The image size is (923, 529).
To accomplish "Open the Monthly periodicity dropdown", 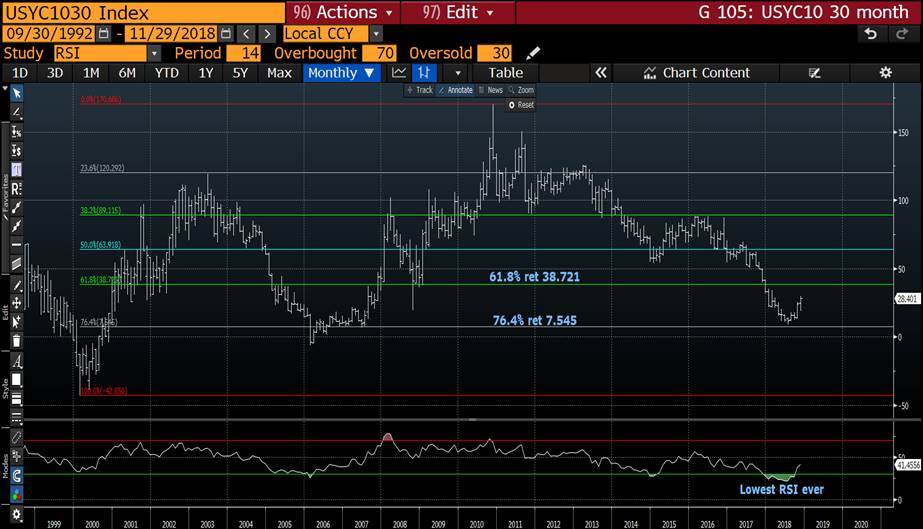I will click(x=341, y=73).
